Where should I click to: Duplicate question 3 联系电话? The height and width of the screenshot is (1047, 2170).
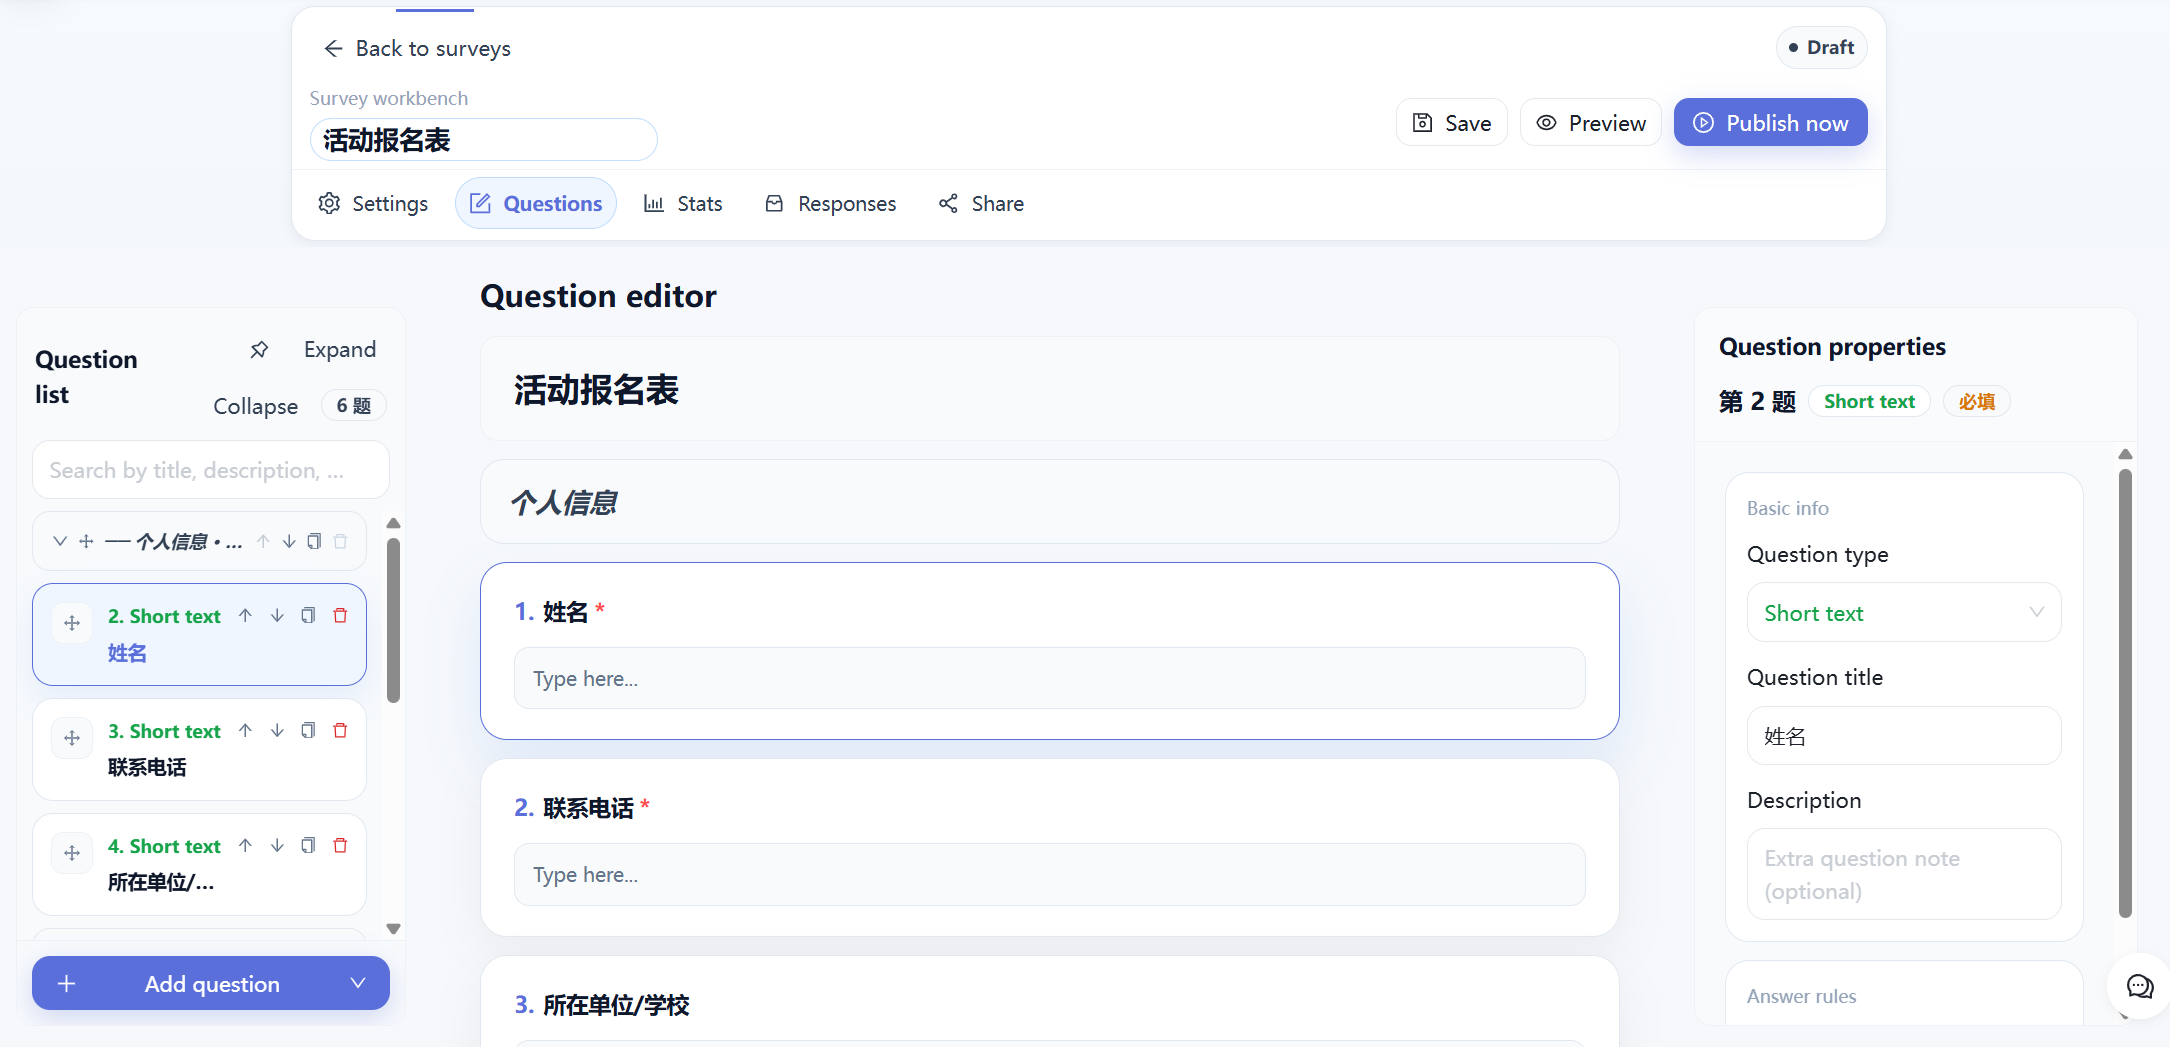click(x=308, y=731)
